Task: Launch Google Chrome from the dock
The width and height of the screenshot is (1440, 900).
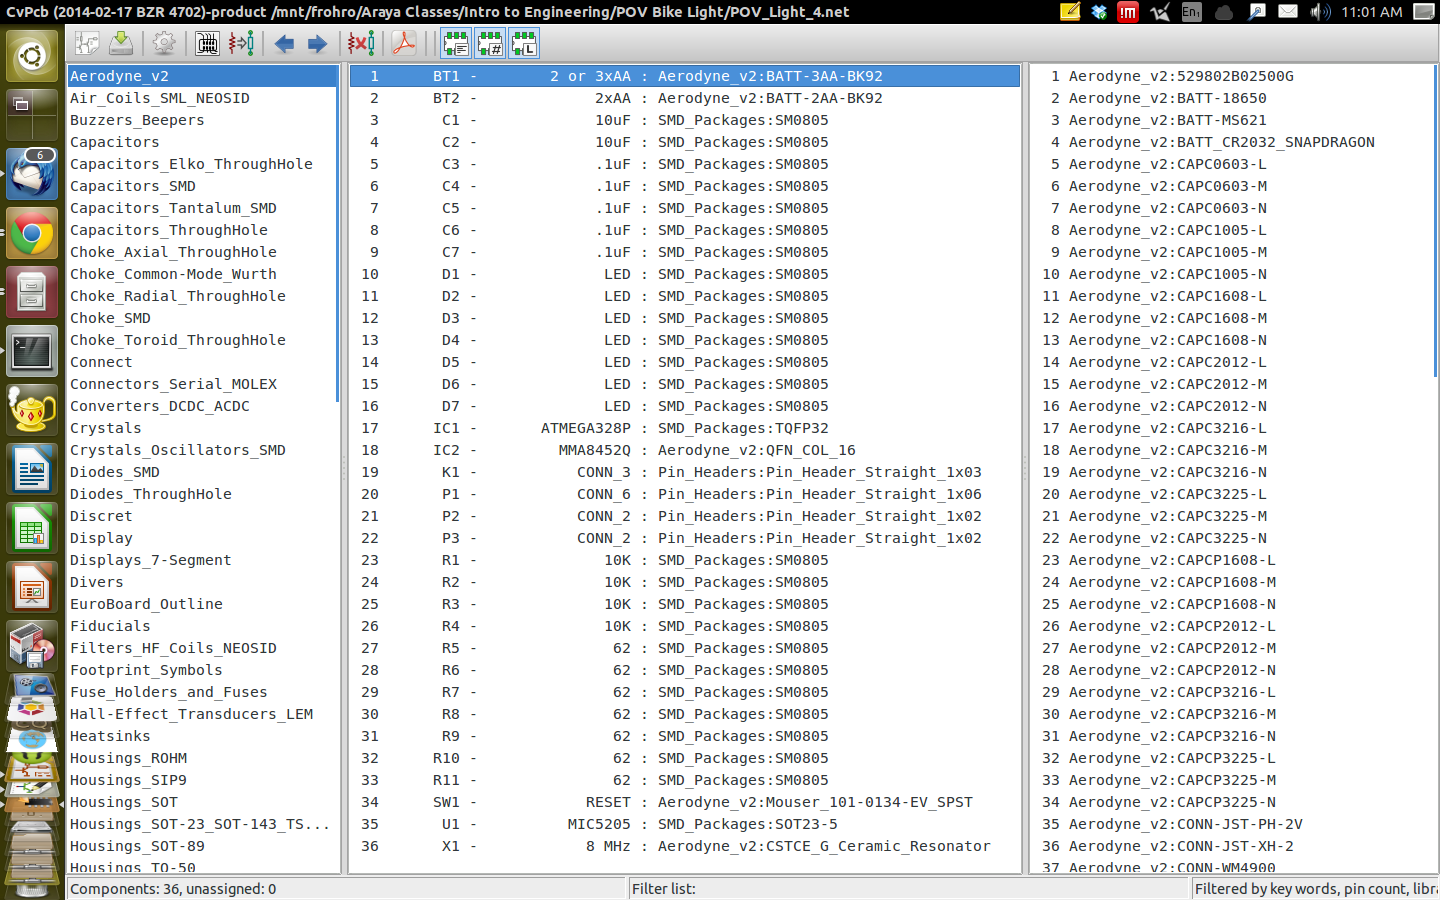Action: (x=32, y=235)
